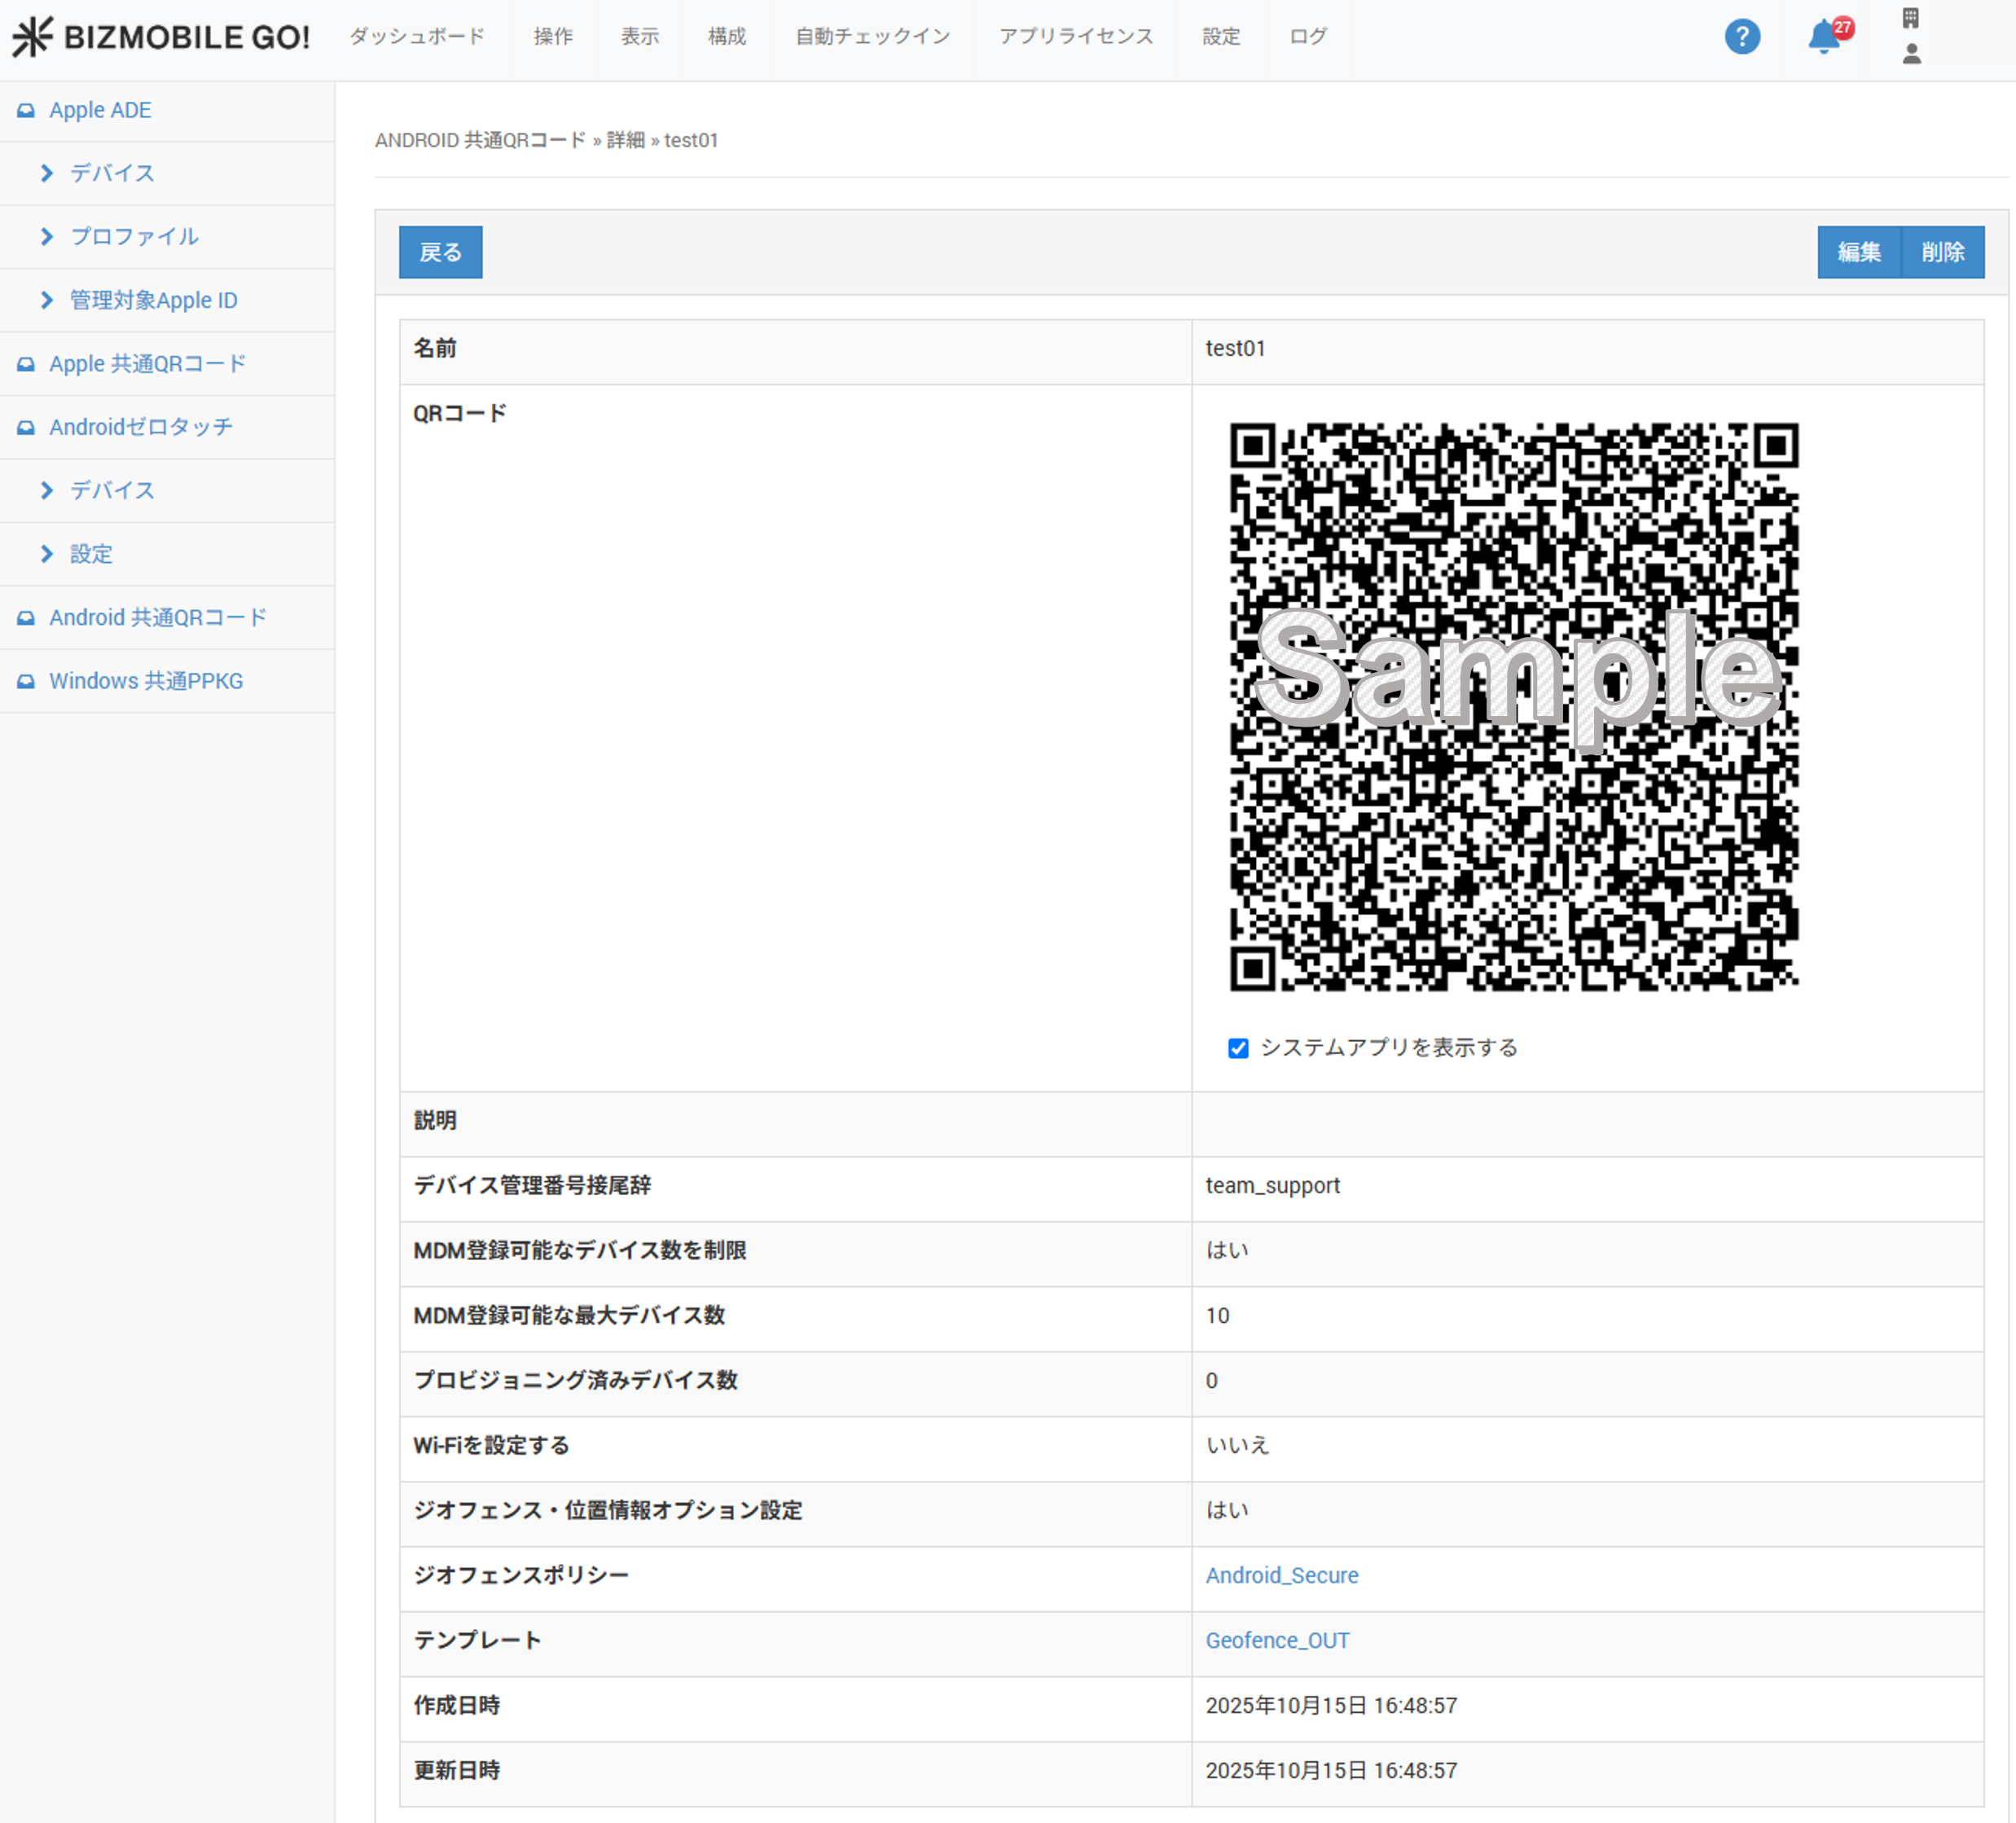
Task: Click the organization building icon
Action: point(1910,18)
